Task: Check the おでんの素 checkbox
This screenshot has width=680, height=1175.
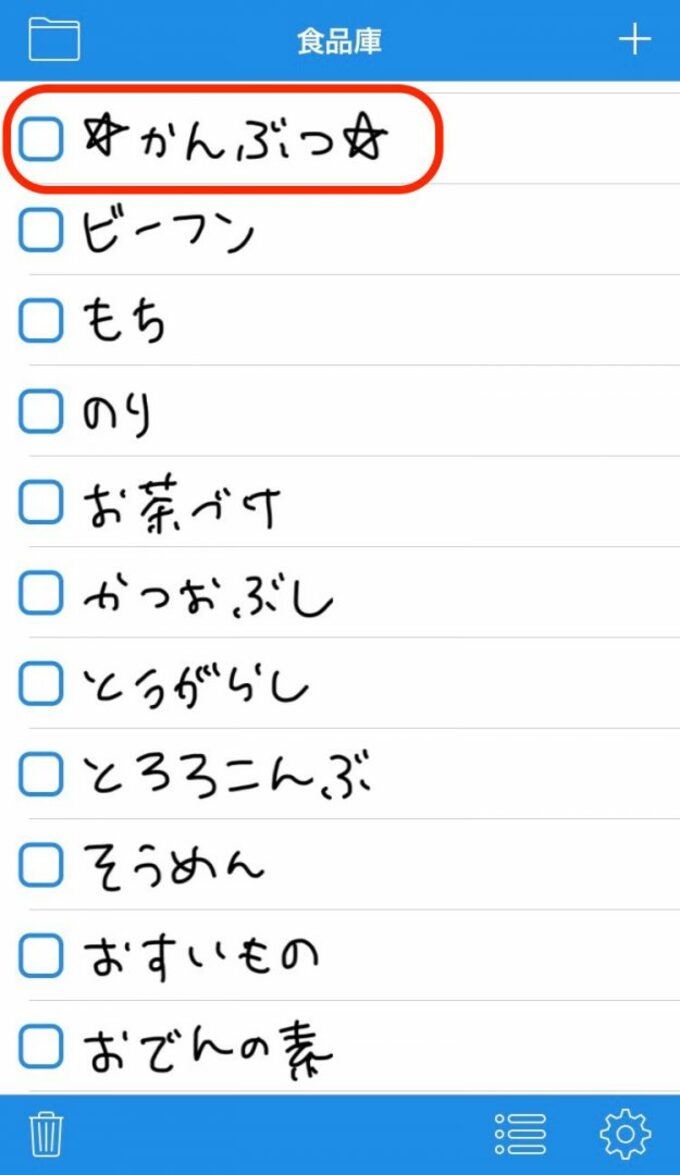Action: click(x=42, y=1047)
